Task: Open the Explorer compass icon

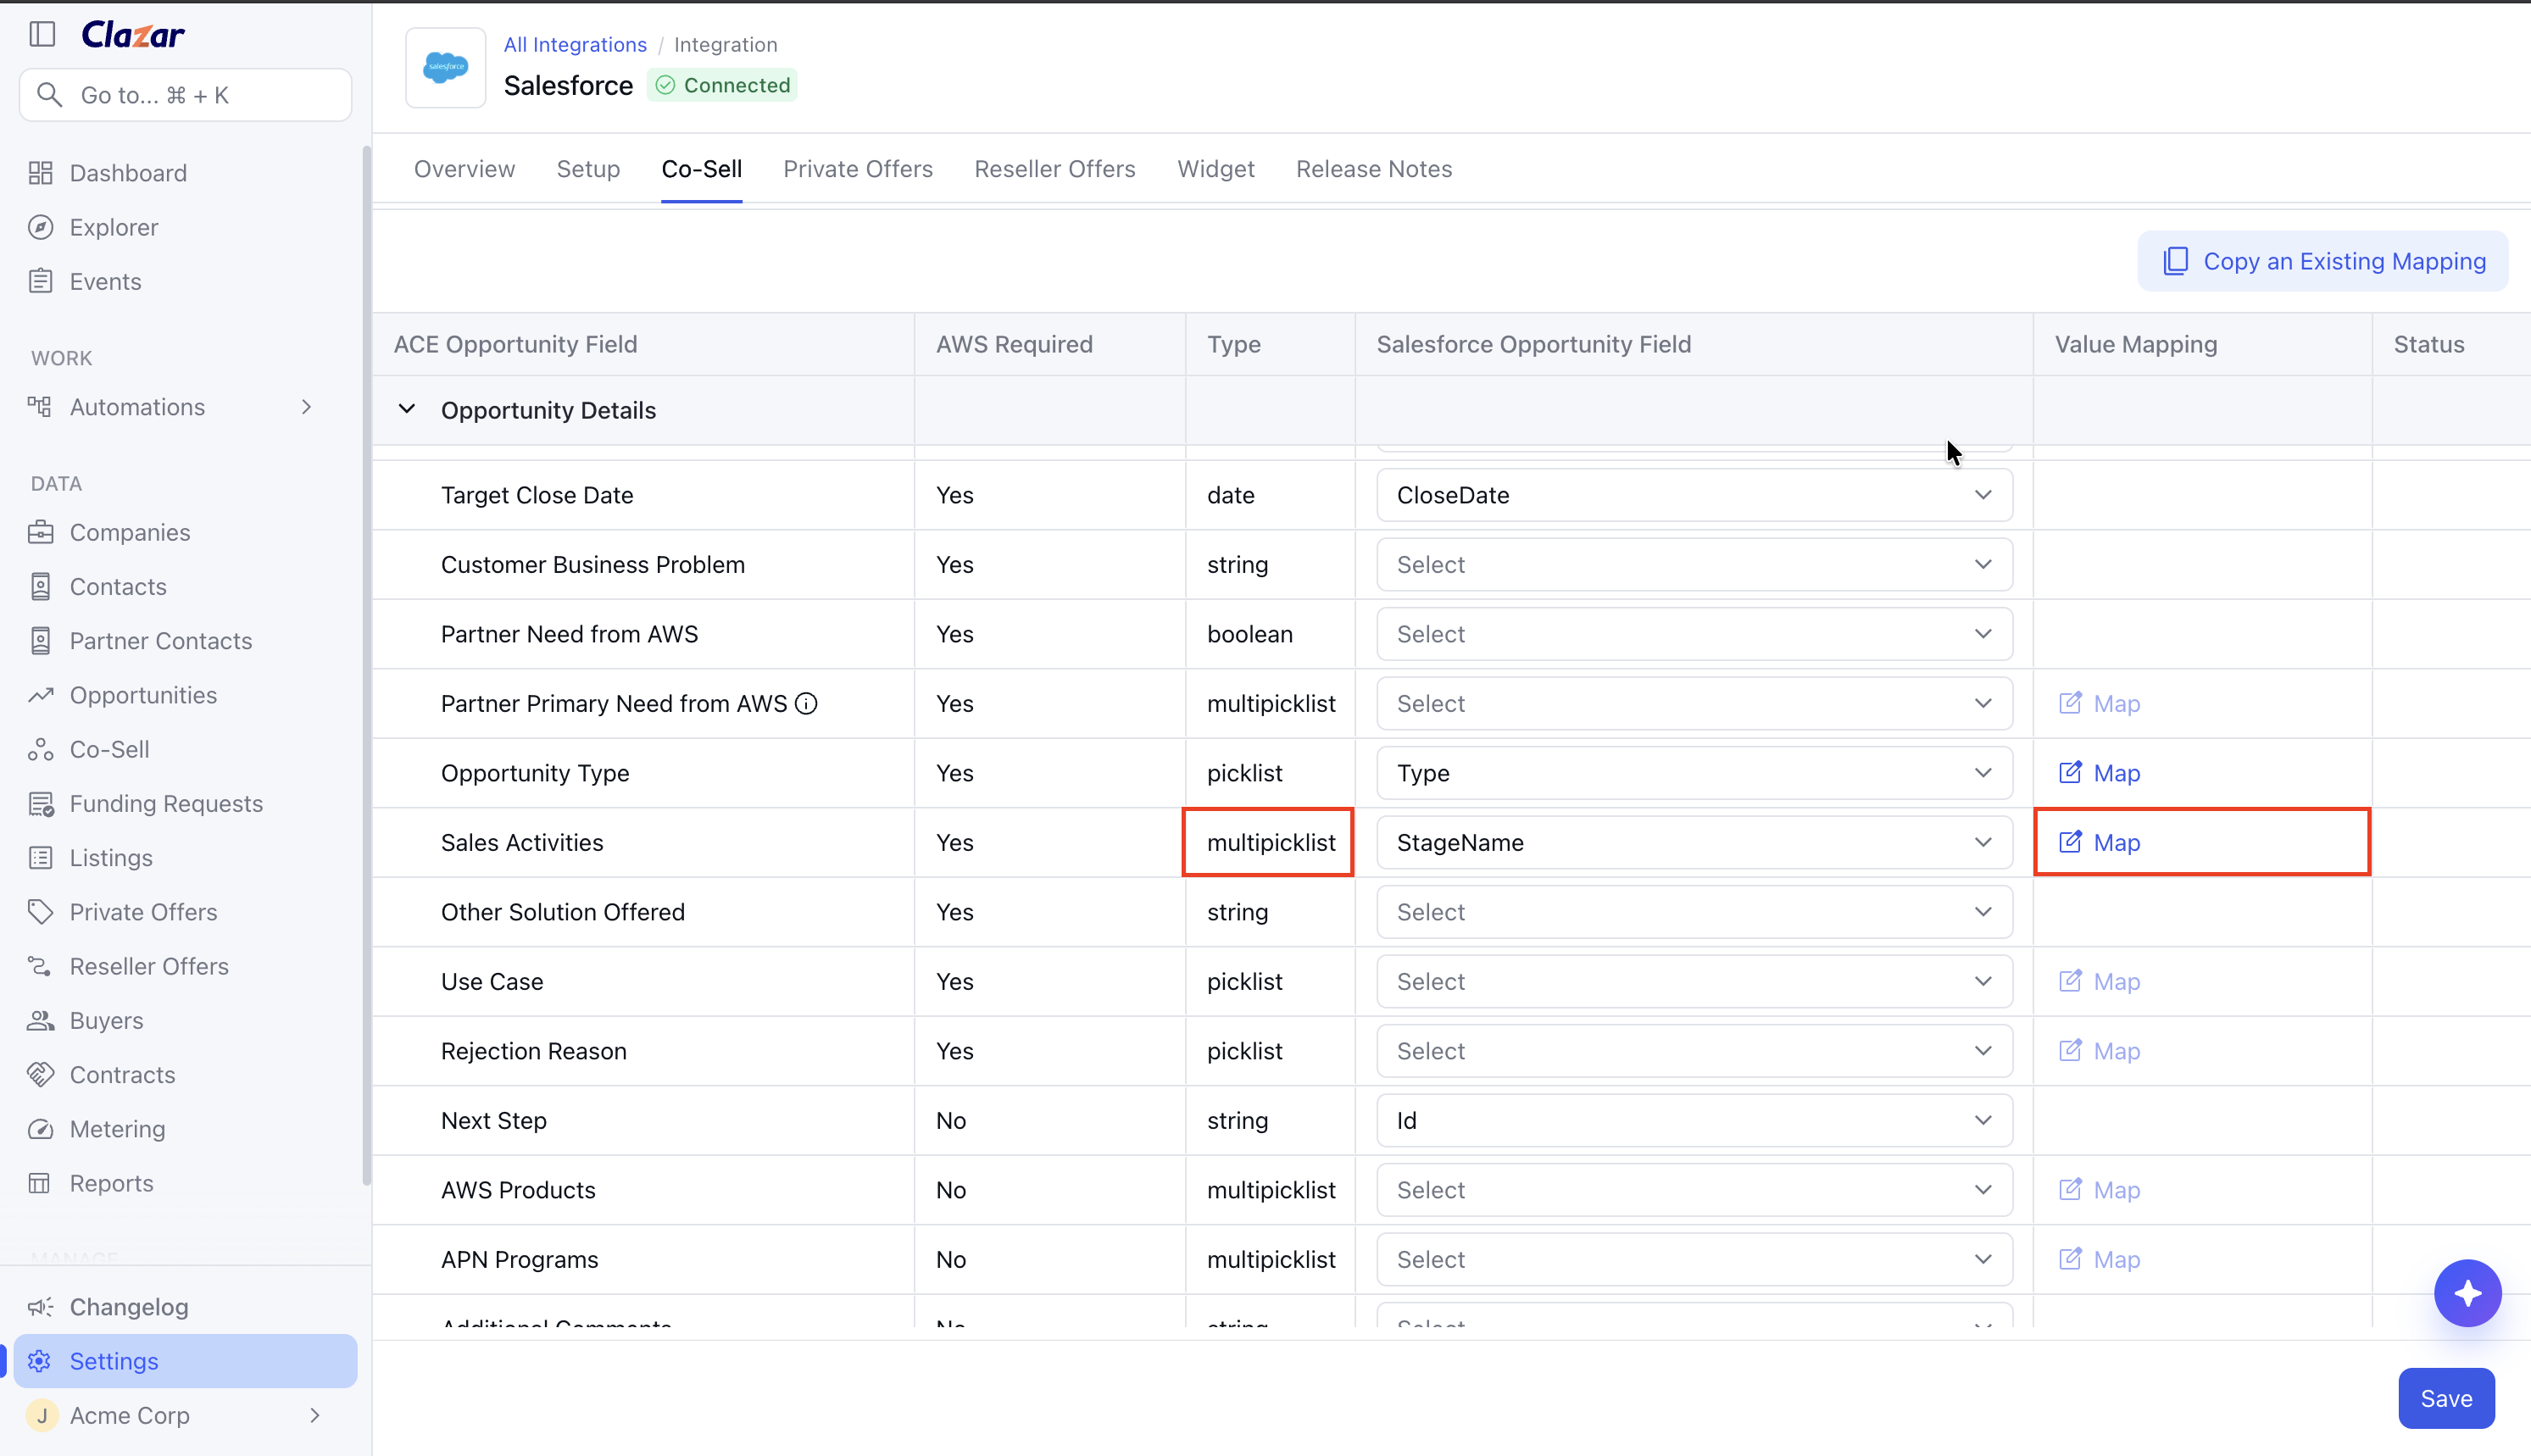Action: 41,227
